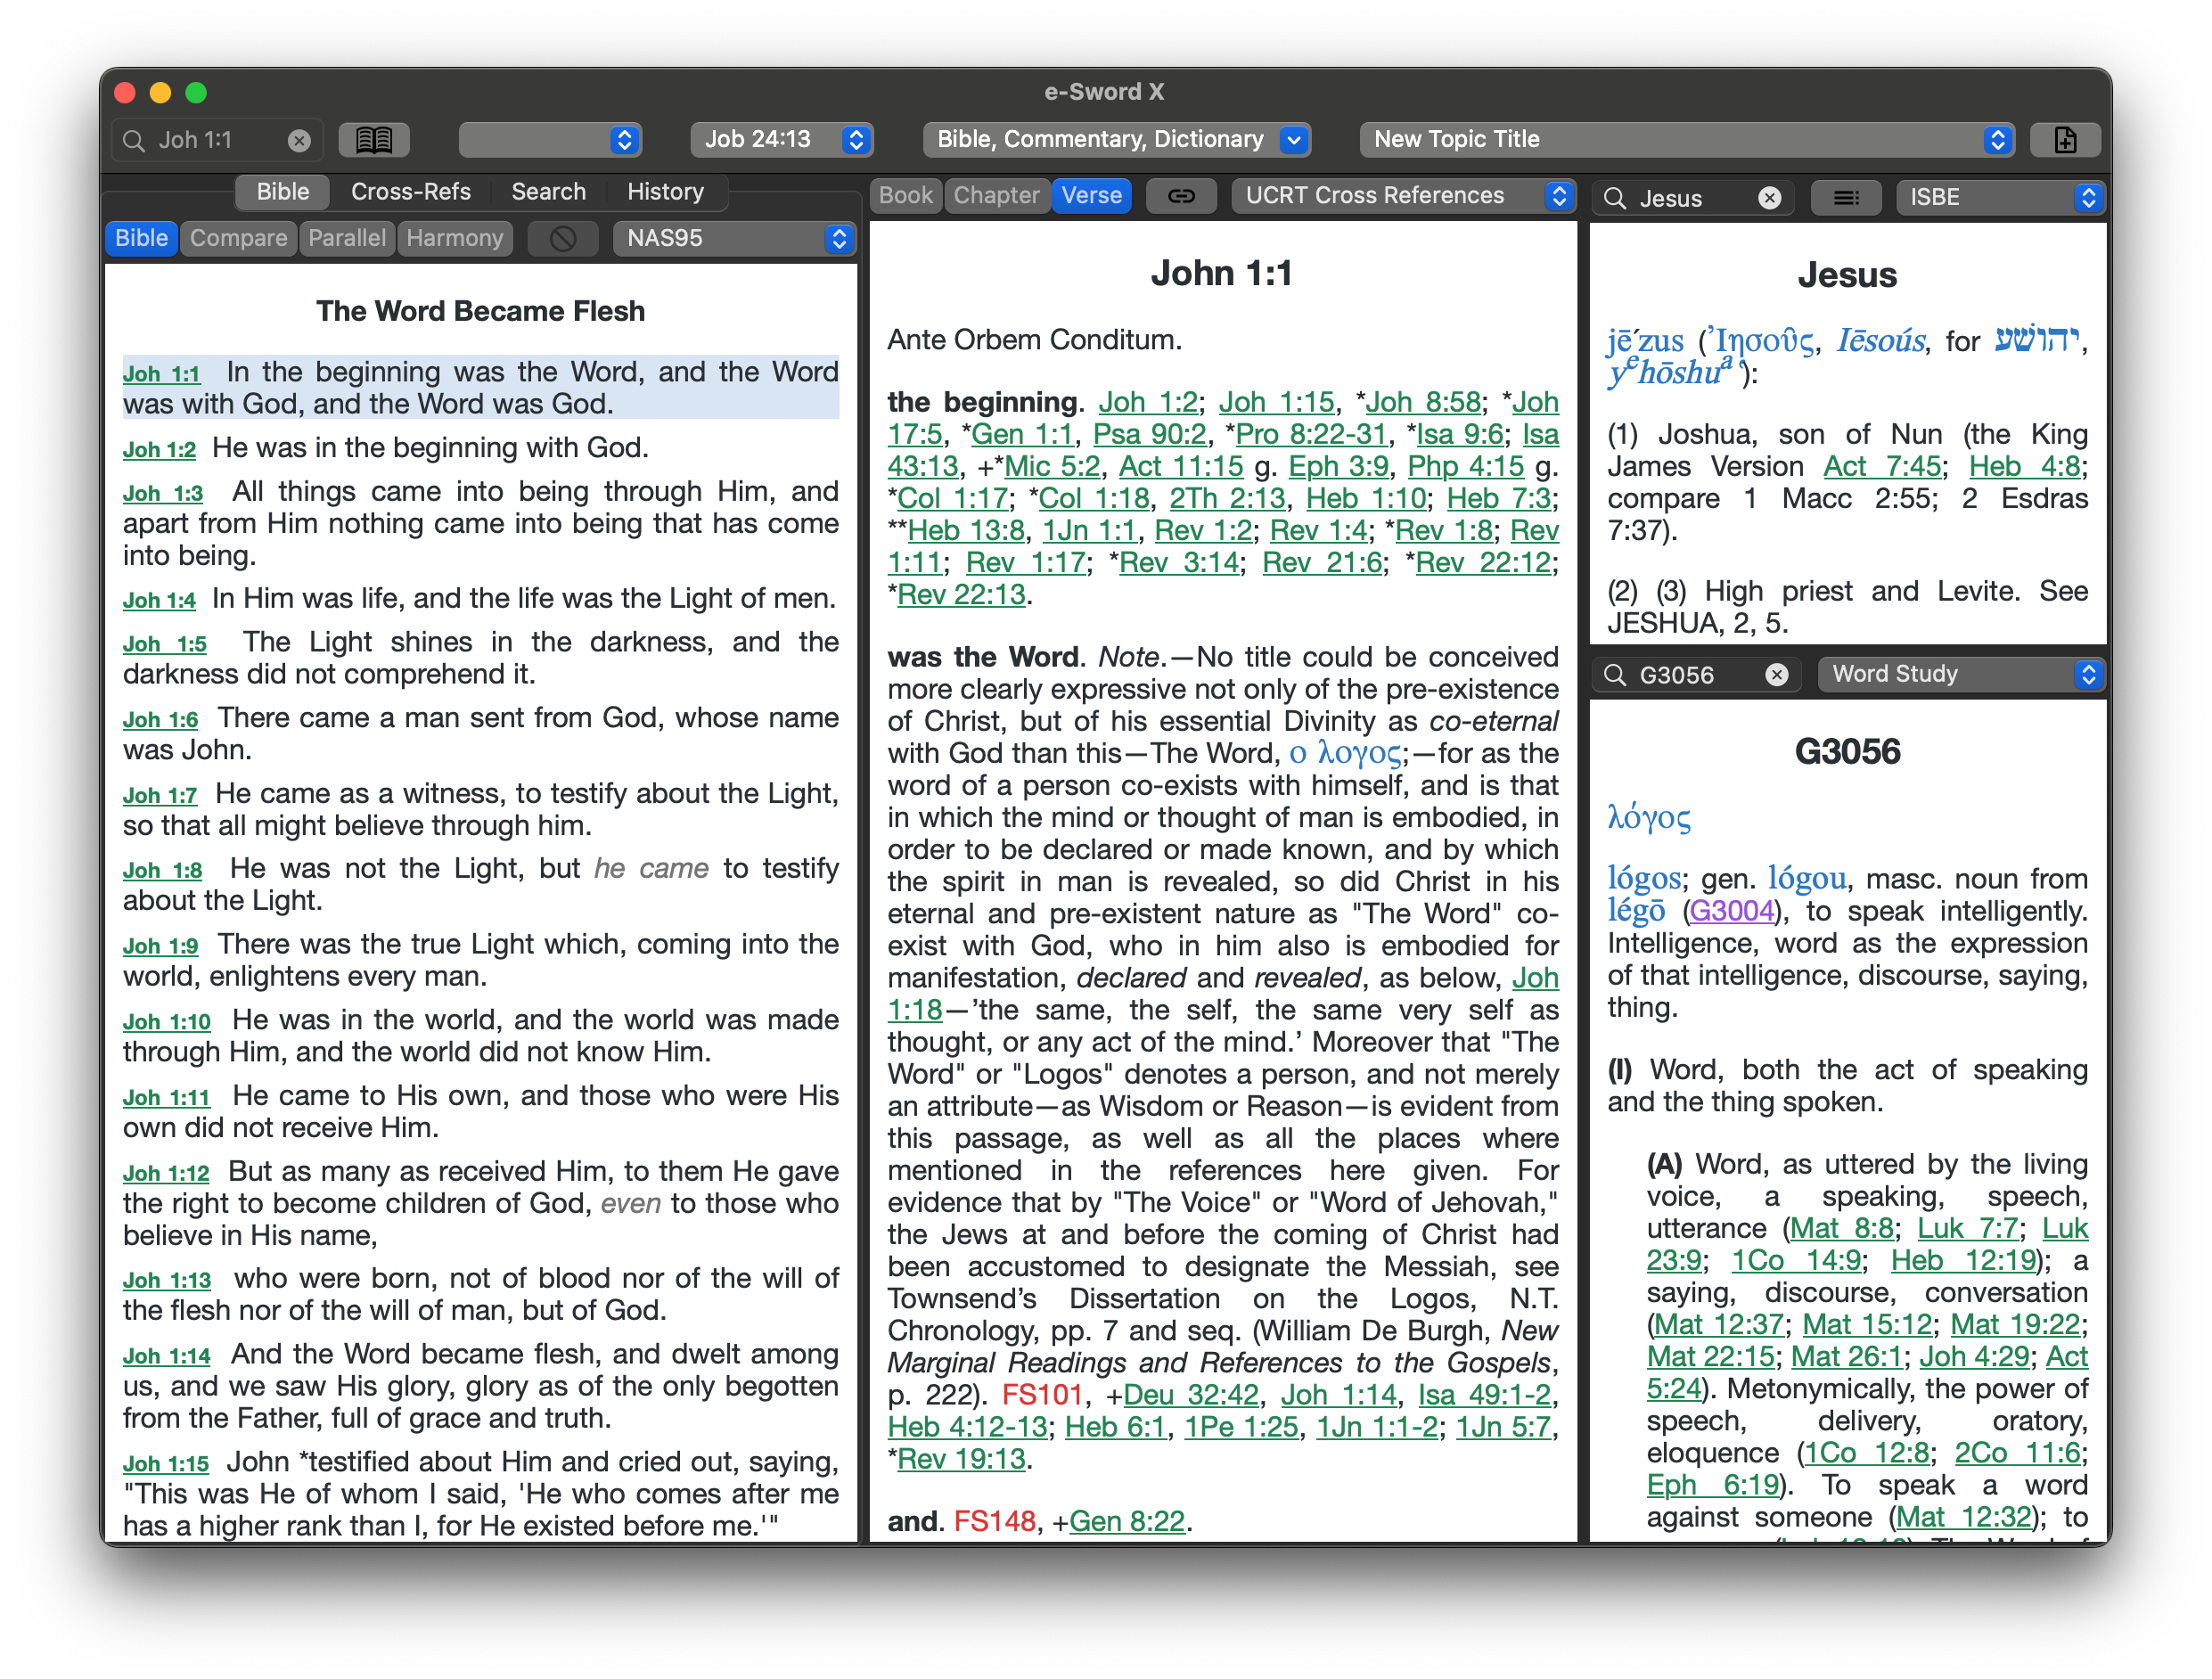Select the Compare view mode
2212x1679 pixels.
point(238,239)
